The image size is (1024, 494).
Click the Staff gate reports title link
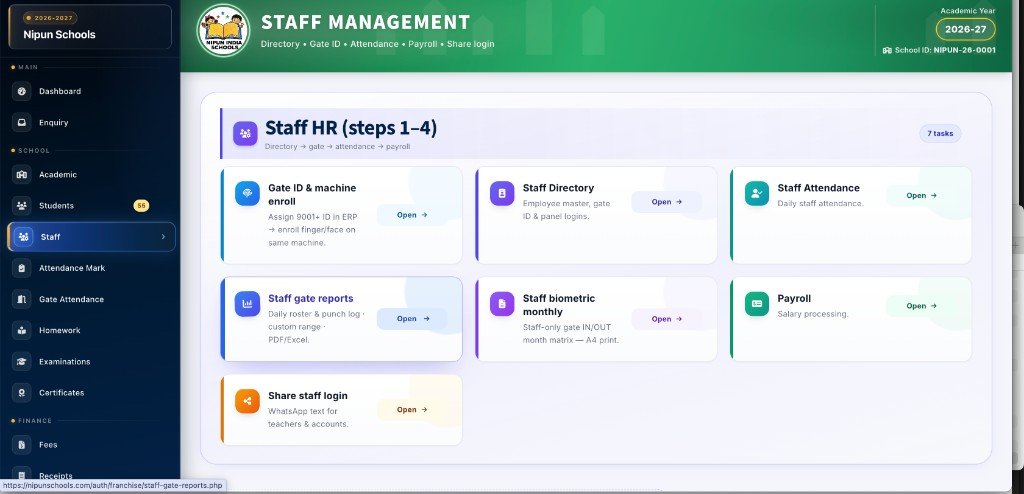pyautogui.click(x=311, y=299)
